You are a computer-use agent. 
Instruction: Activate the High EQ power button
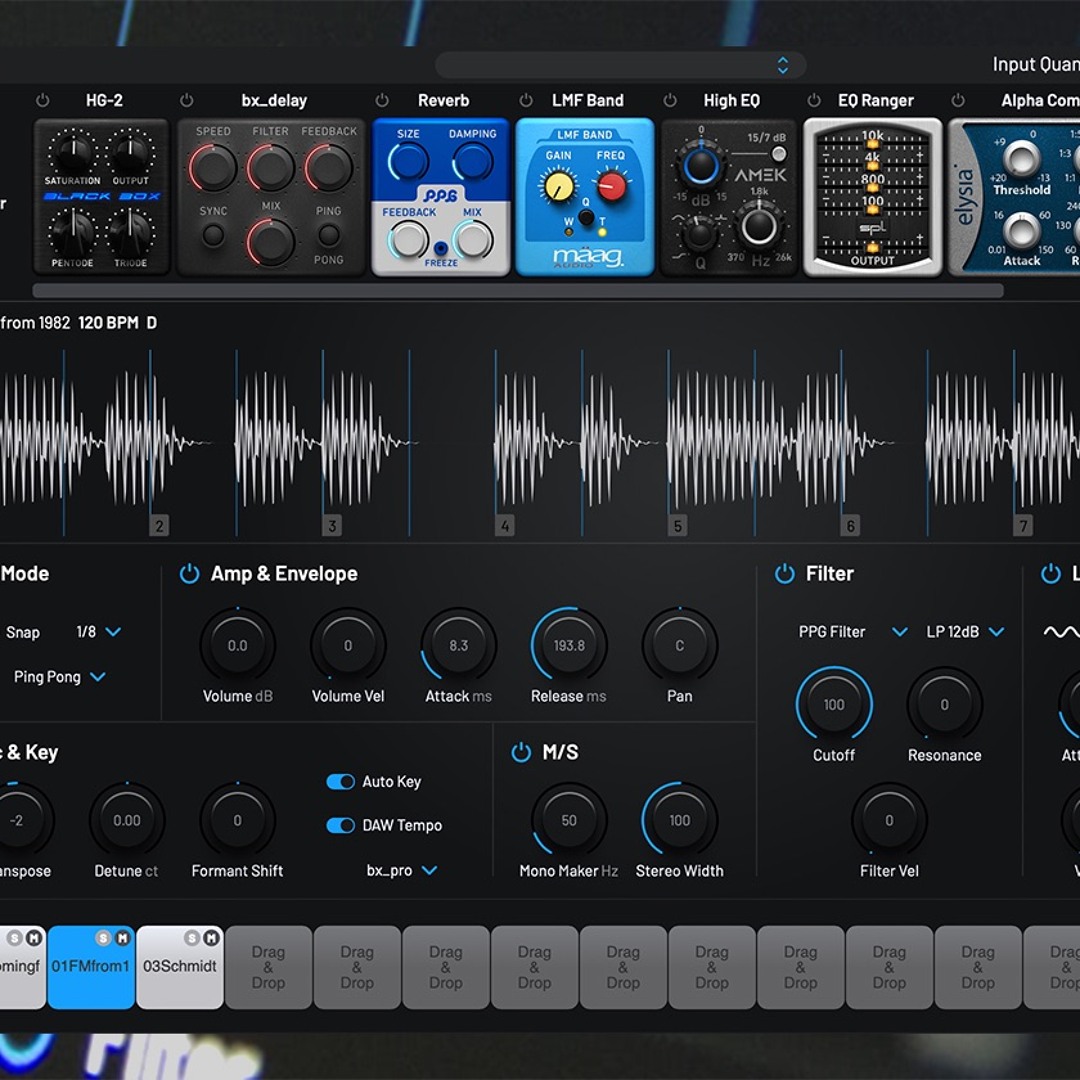(671, 100)
